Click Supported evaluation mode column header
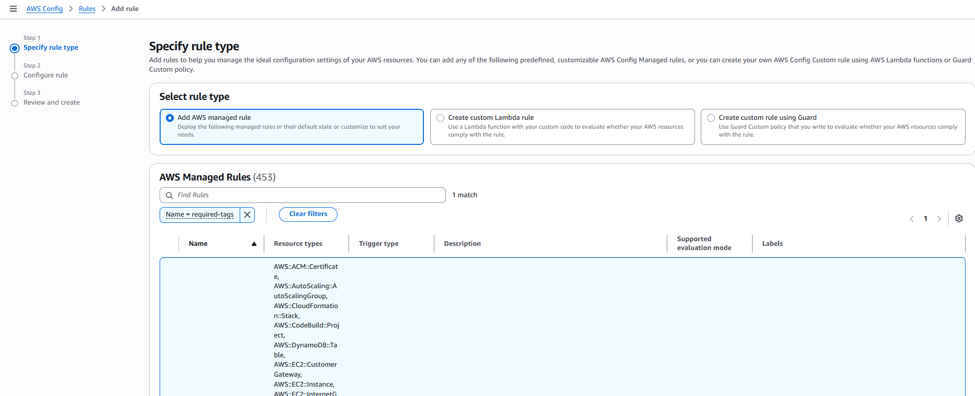Viewport: 975px width, 396px height. (x=704, y=243)
